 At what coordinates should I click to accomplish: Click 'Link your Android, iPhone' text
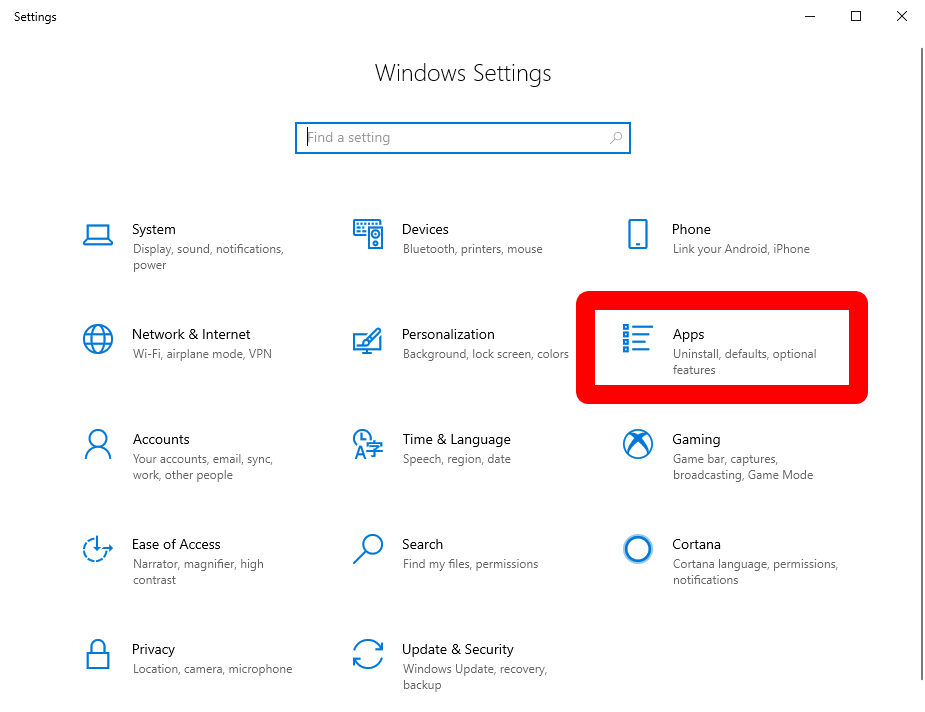741,249
